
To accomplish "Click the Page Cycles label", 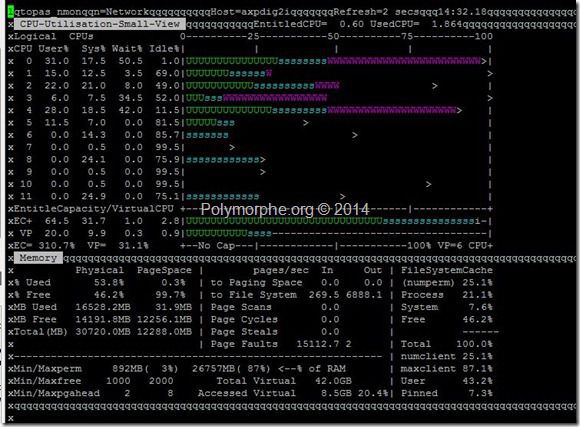I will coord(244,319).
